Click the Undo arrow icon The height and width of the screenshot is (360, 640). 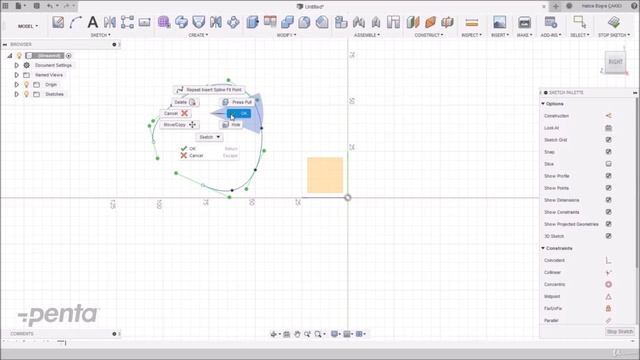[50, 6]
